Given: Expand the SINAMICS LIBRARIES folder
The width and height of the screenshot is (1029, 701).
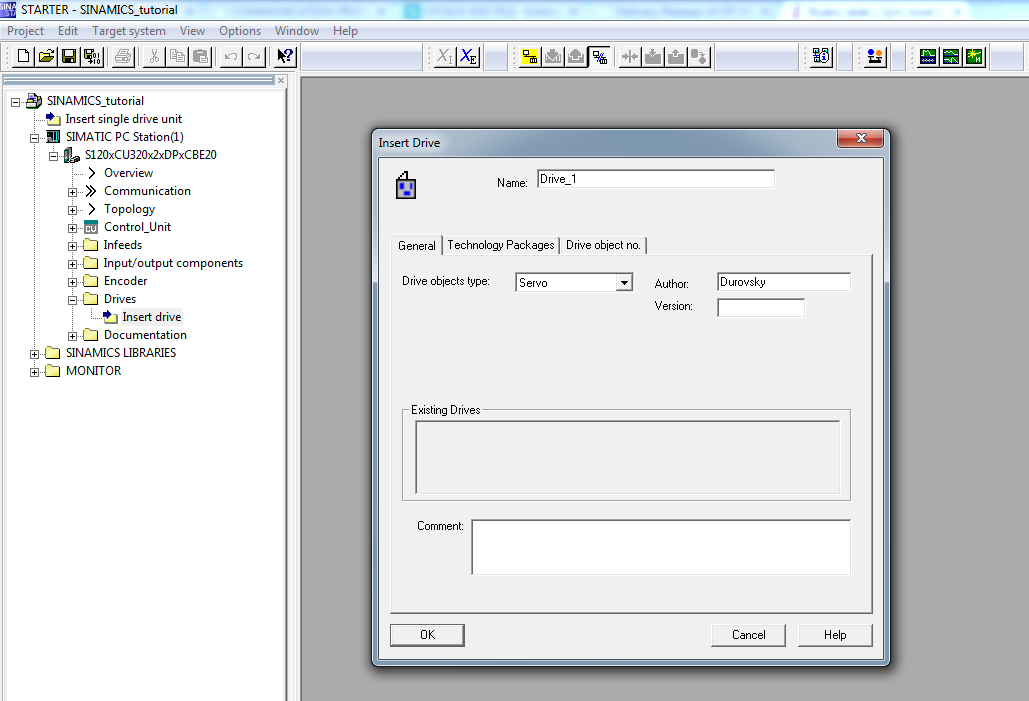Looking at the screenshot, I should [34, 354].
